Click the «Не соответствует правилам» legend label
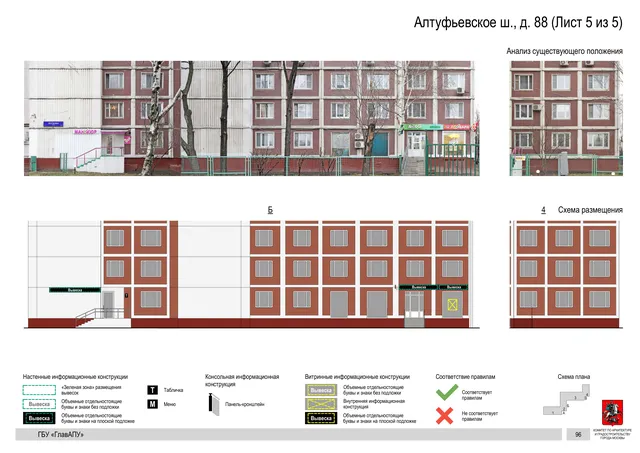The width and height of the screenshot is (640, 453). pyautogui.click(x=480, y=416)
